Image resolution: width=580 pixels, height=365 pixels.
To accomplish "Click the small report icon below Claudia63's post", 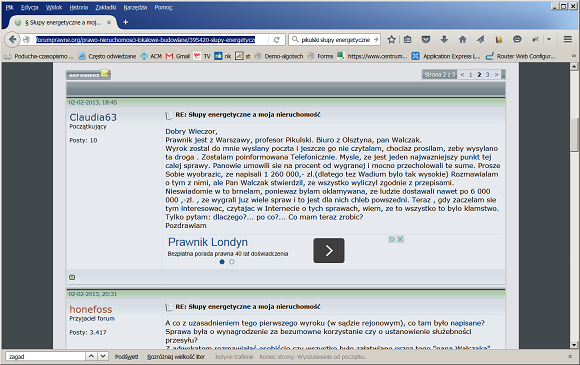I will (72, 277).
